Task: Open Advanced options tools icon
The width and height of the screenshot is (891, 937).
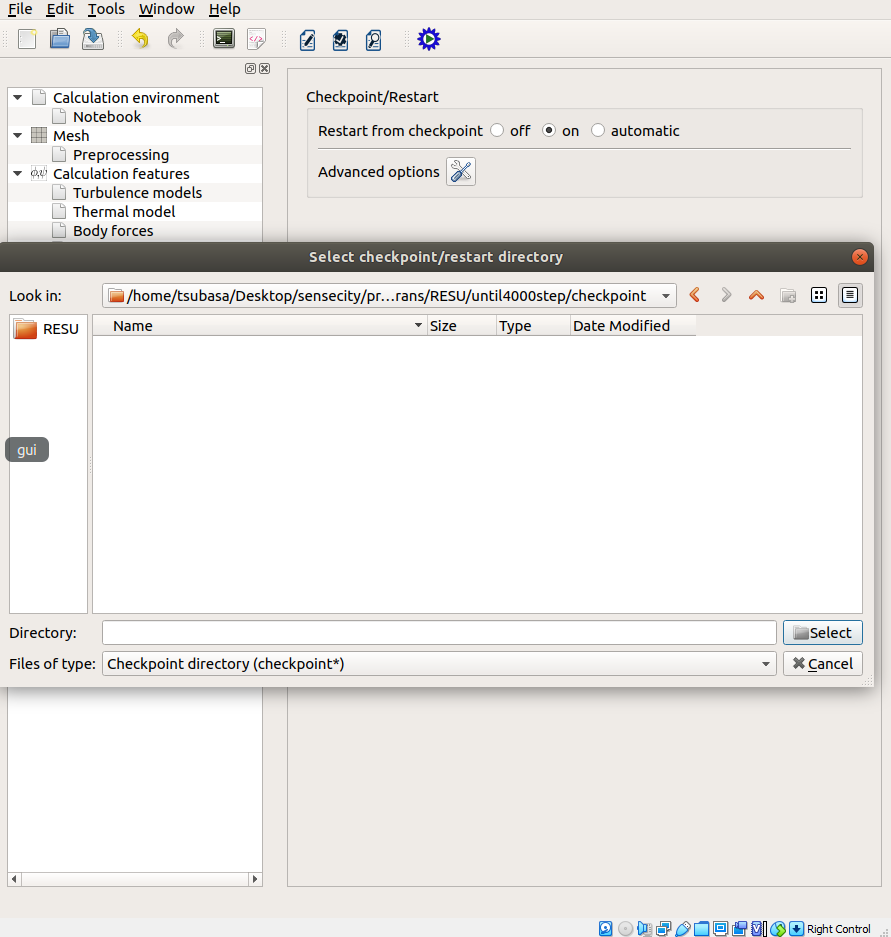Action: (x=460, y=172)
